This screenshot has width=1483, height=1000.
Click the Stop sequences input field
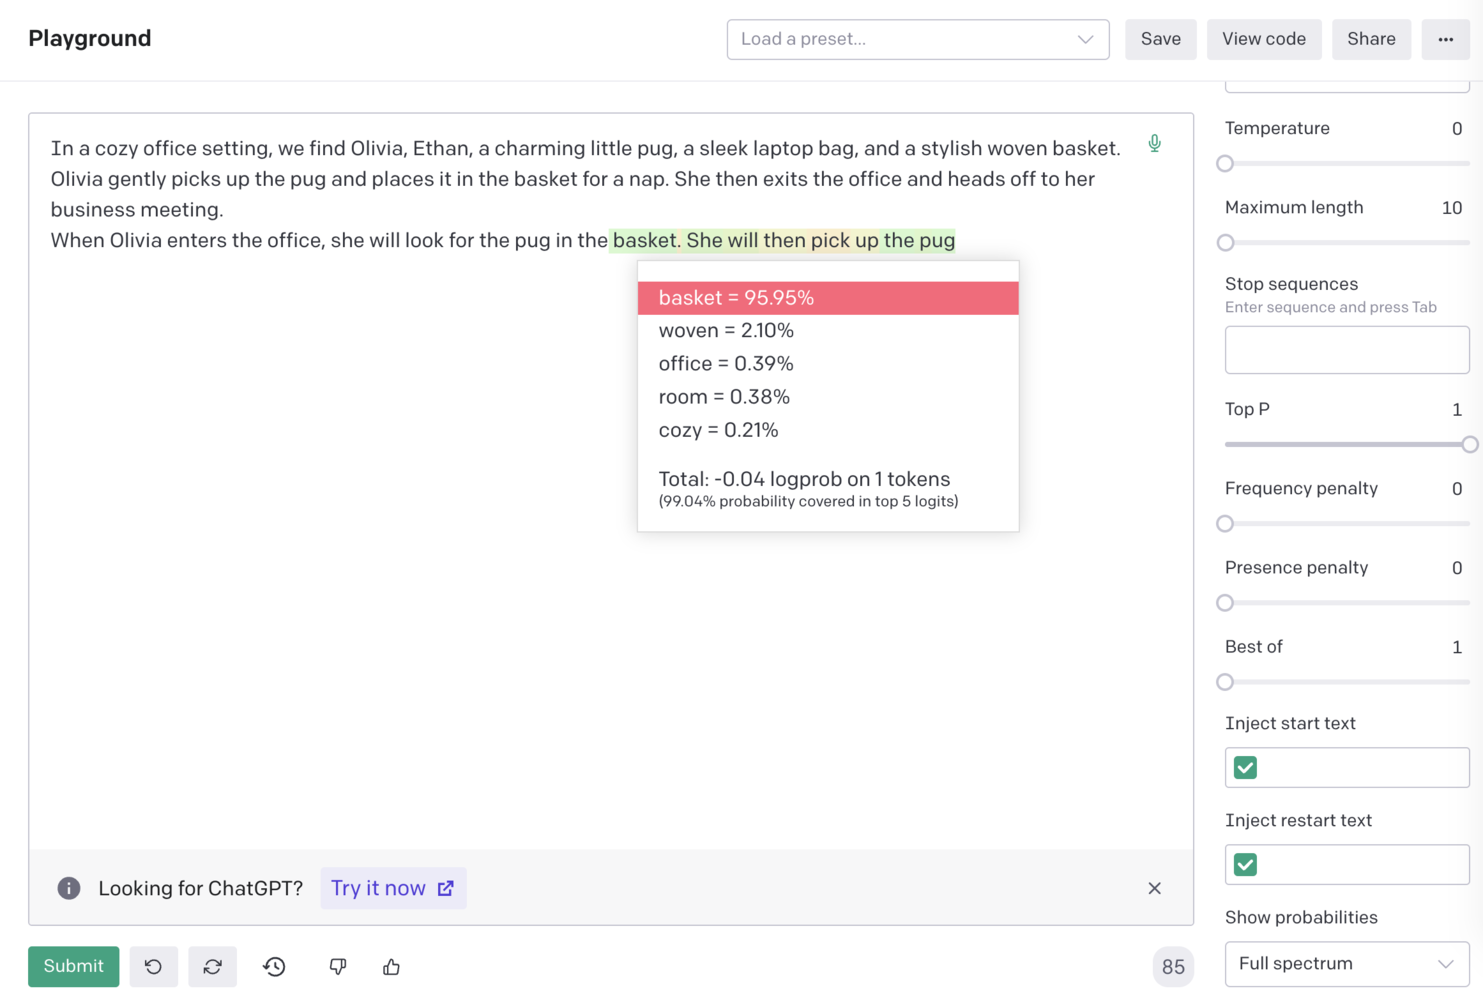pyautogui.click(x=1346, y=350)
